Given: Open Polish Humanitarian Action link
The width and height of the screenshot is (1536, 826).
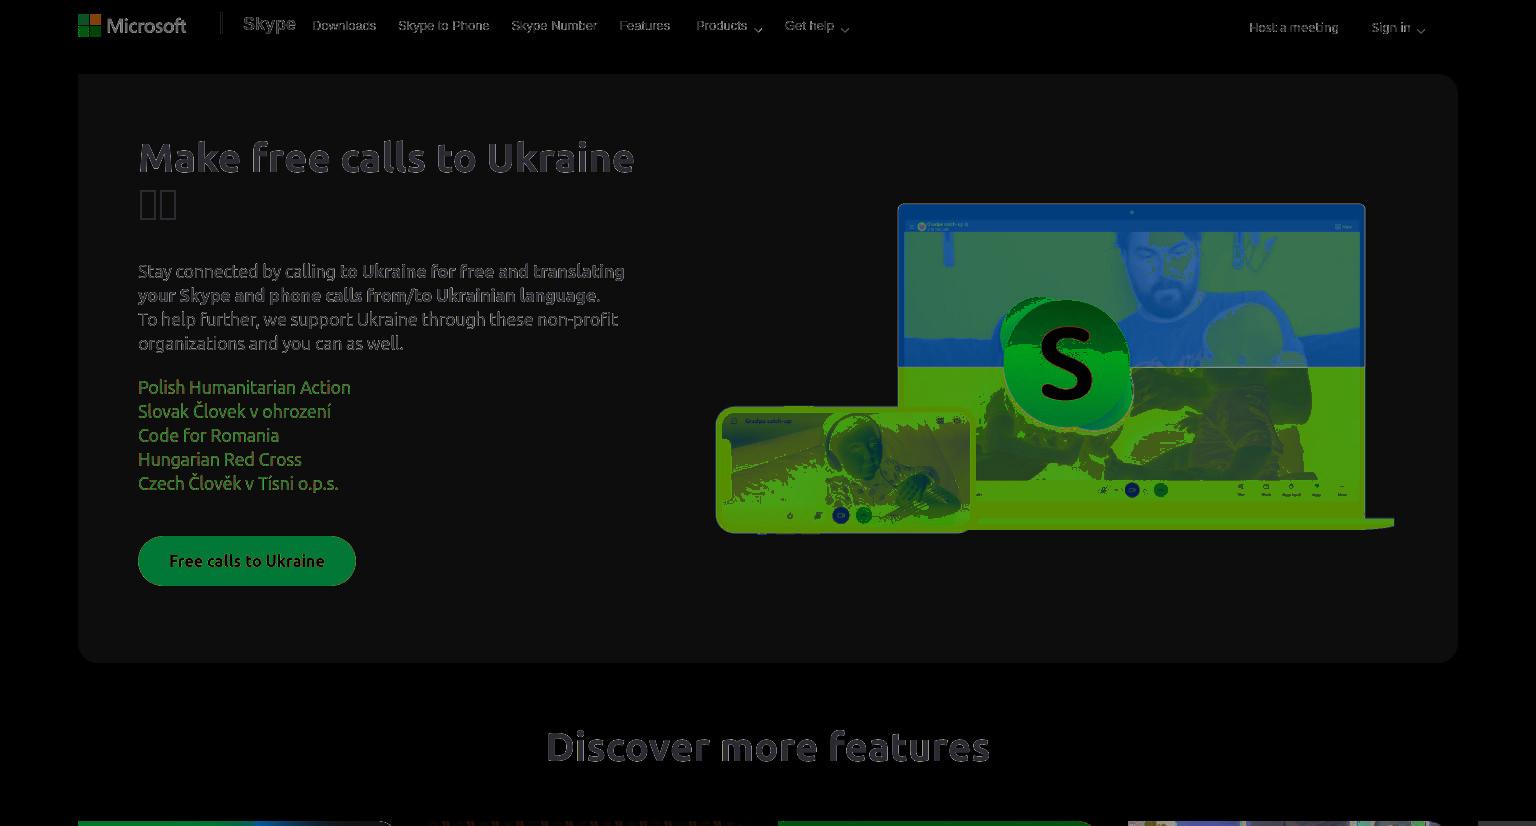Looking at the screenshot, I should coord(244,387).
